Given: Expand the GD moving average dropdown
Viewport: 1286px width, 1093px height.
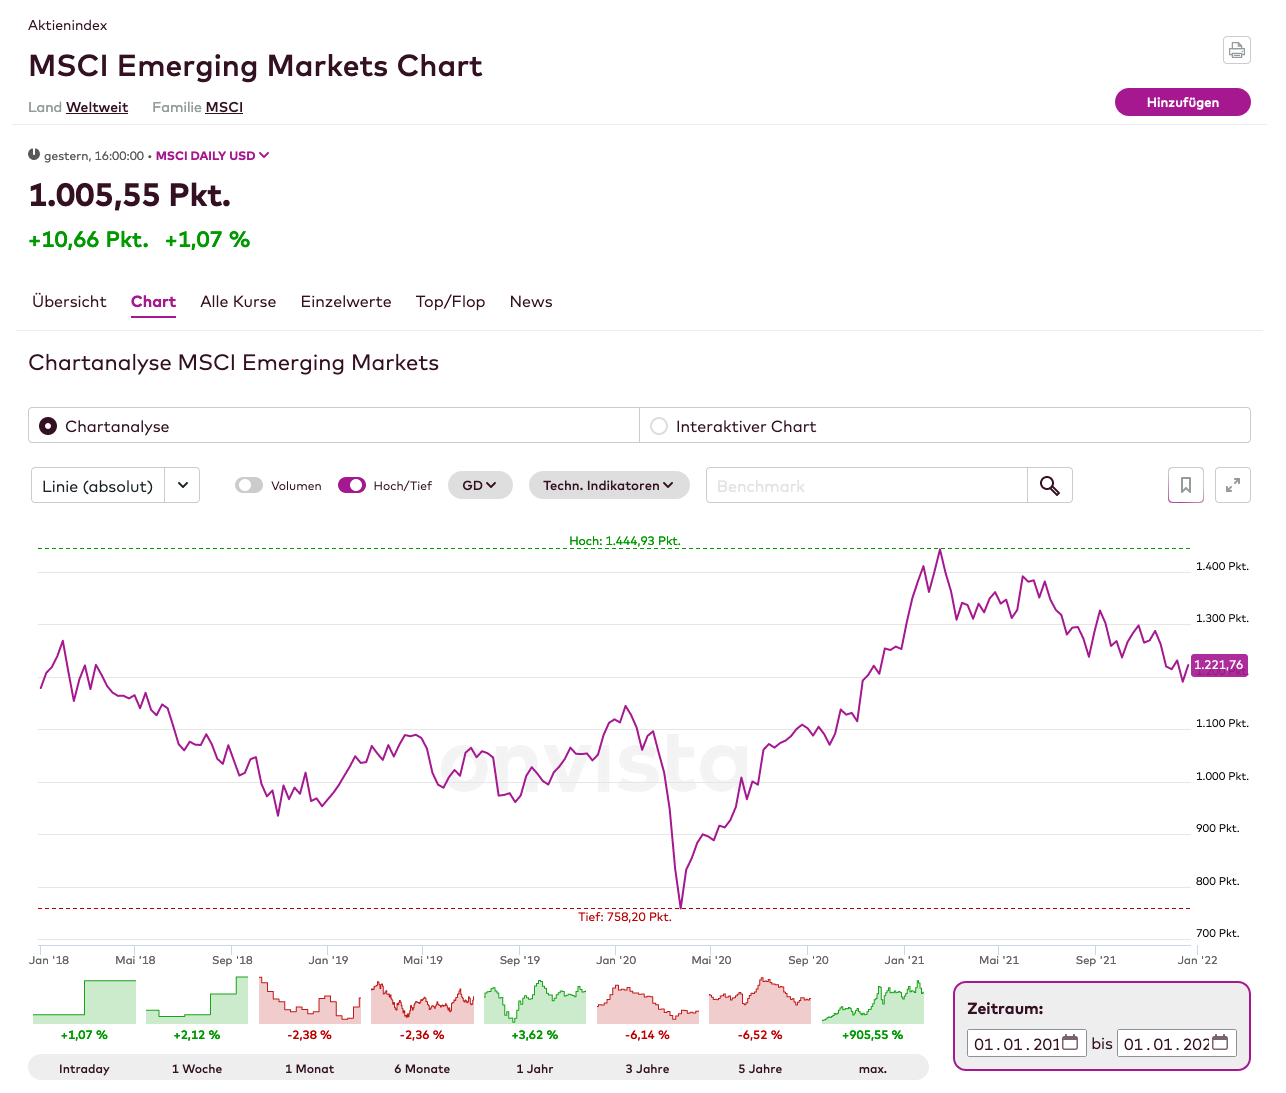Looking at the screenshot, I should coord(480,485).
